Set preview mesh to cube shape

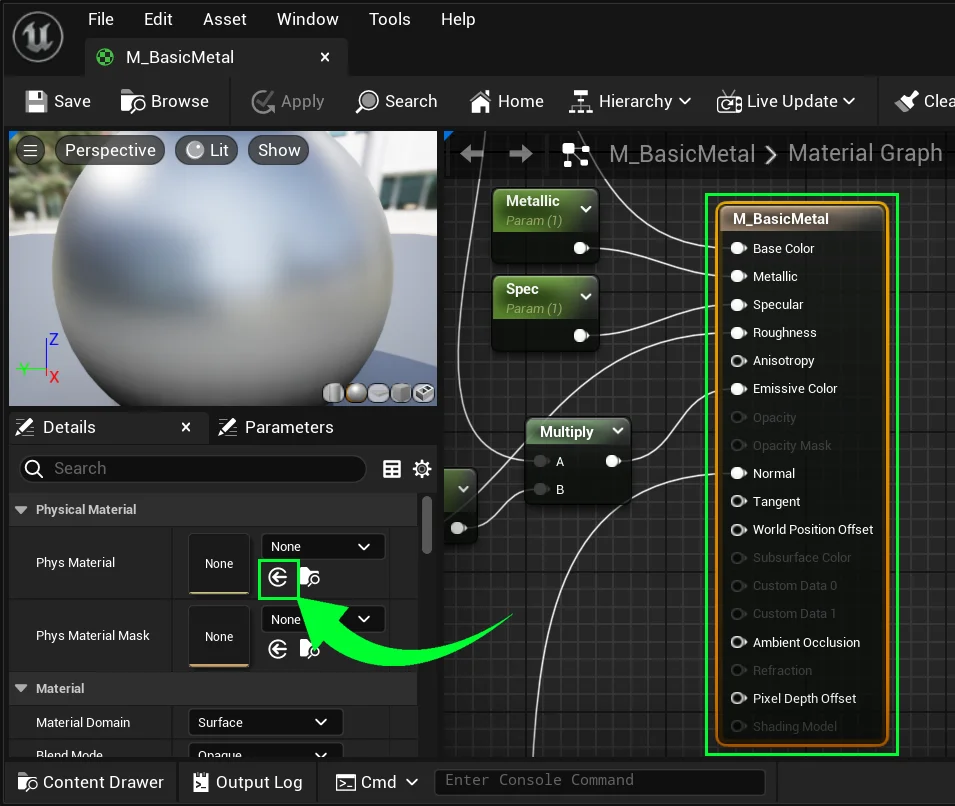(x=401, y=393)
